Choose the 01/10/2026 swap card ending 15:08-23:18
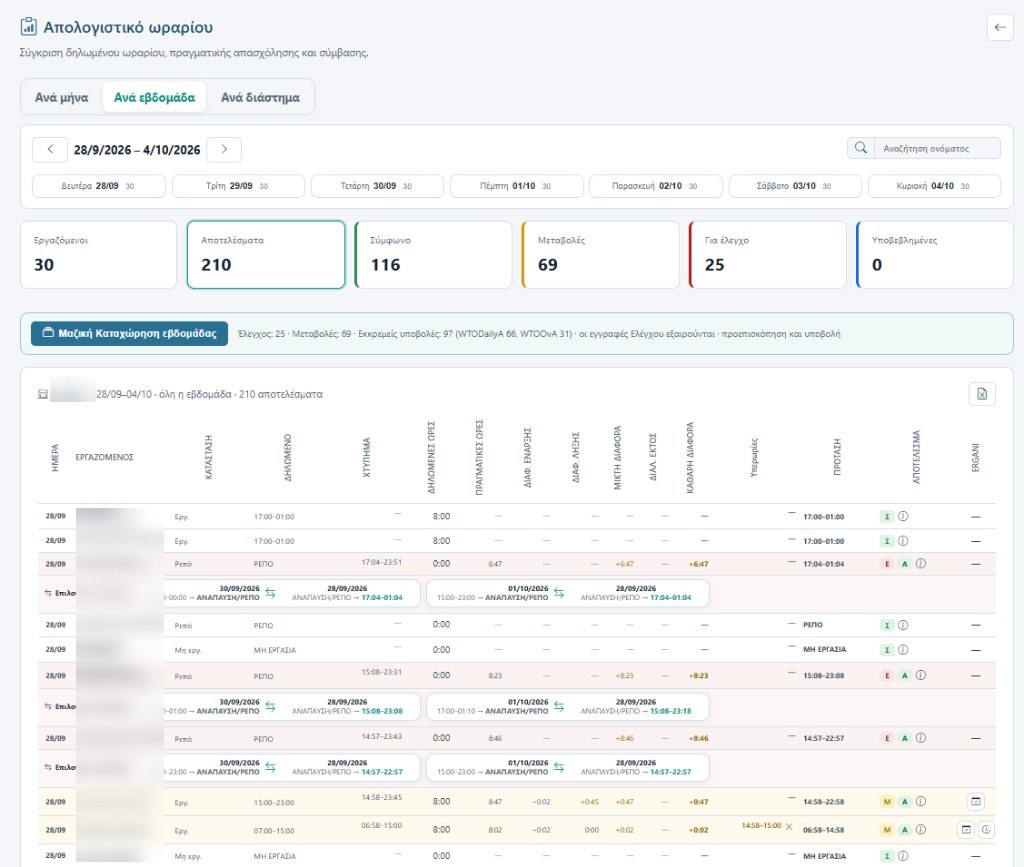The height and width of the screenshot is (867, 1024). [x=568, y=706]
